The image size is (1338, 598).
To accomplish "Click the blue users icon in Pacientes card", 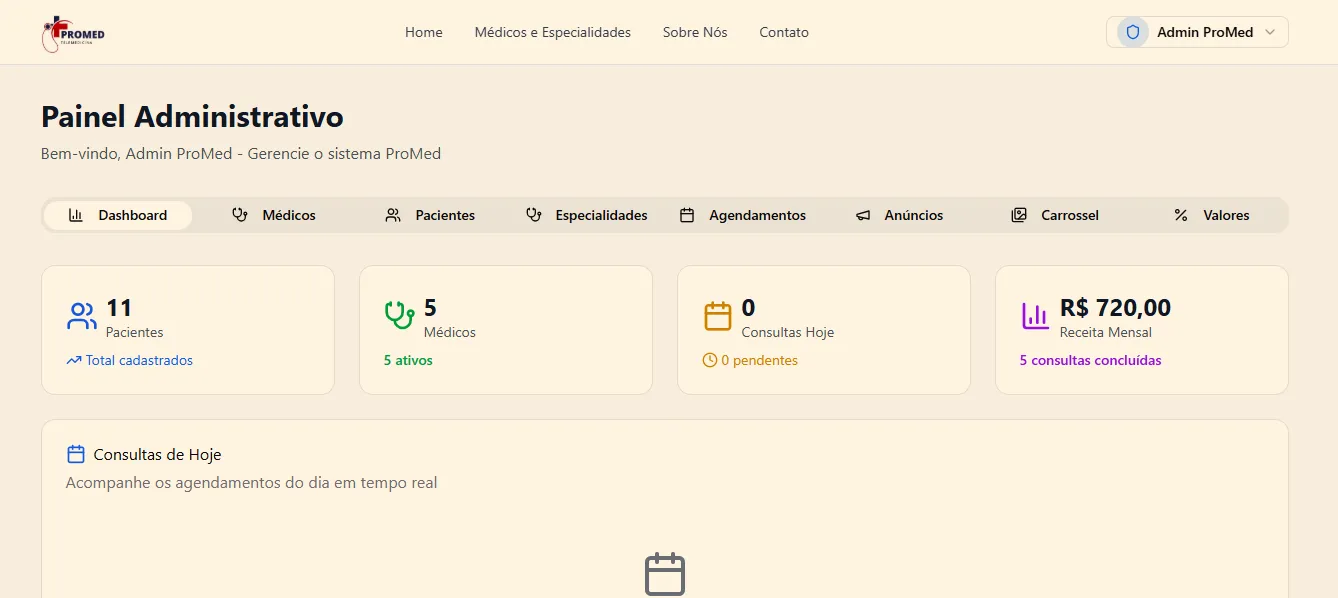I will point(82,316).
